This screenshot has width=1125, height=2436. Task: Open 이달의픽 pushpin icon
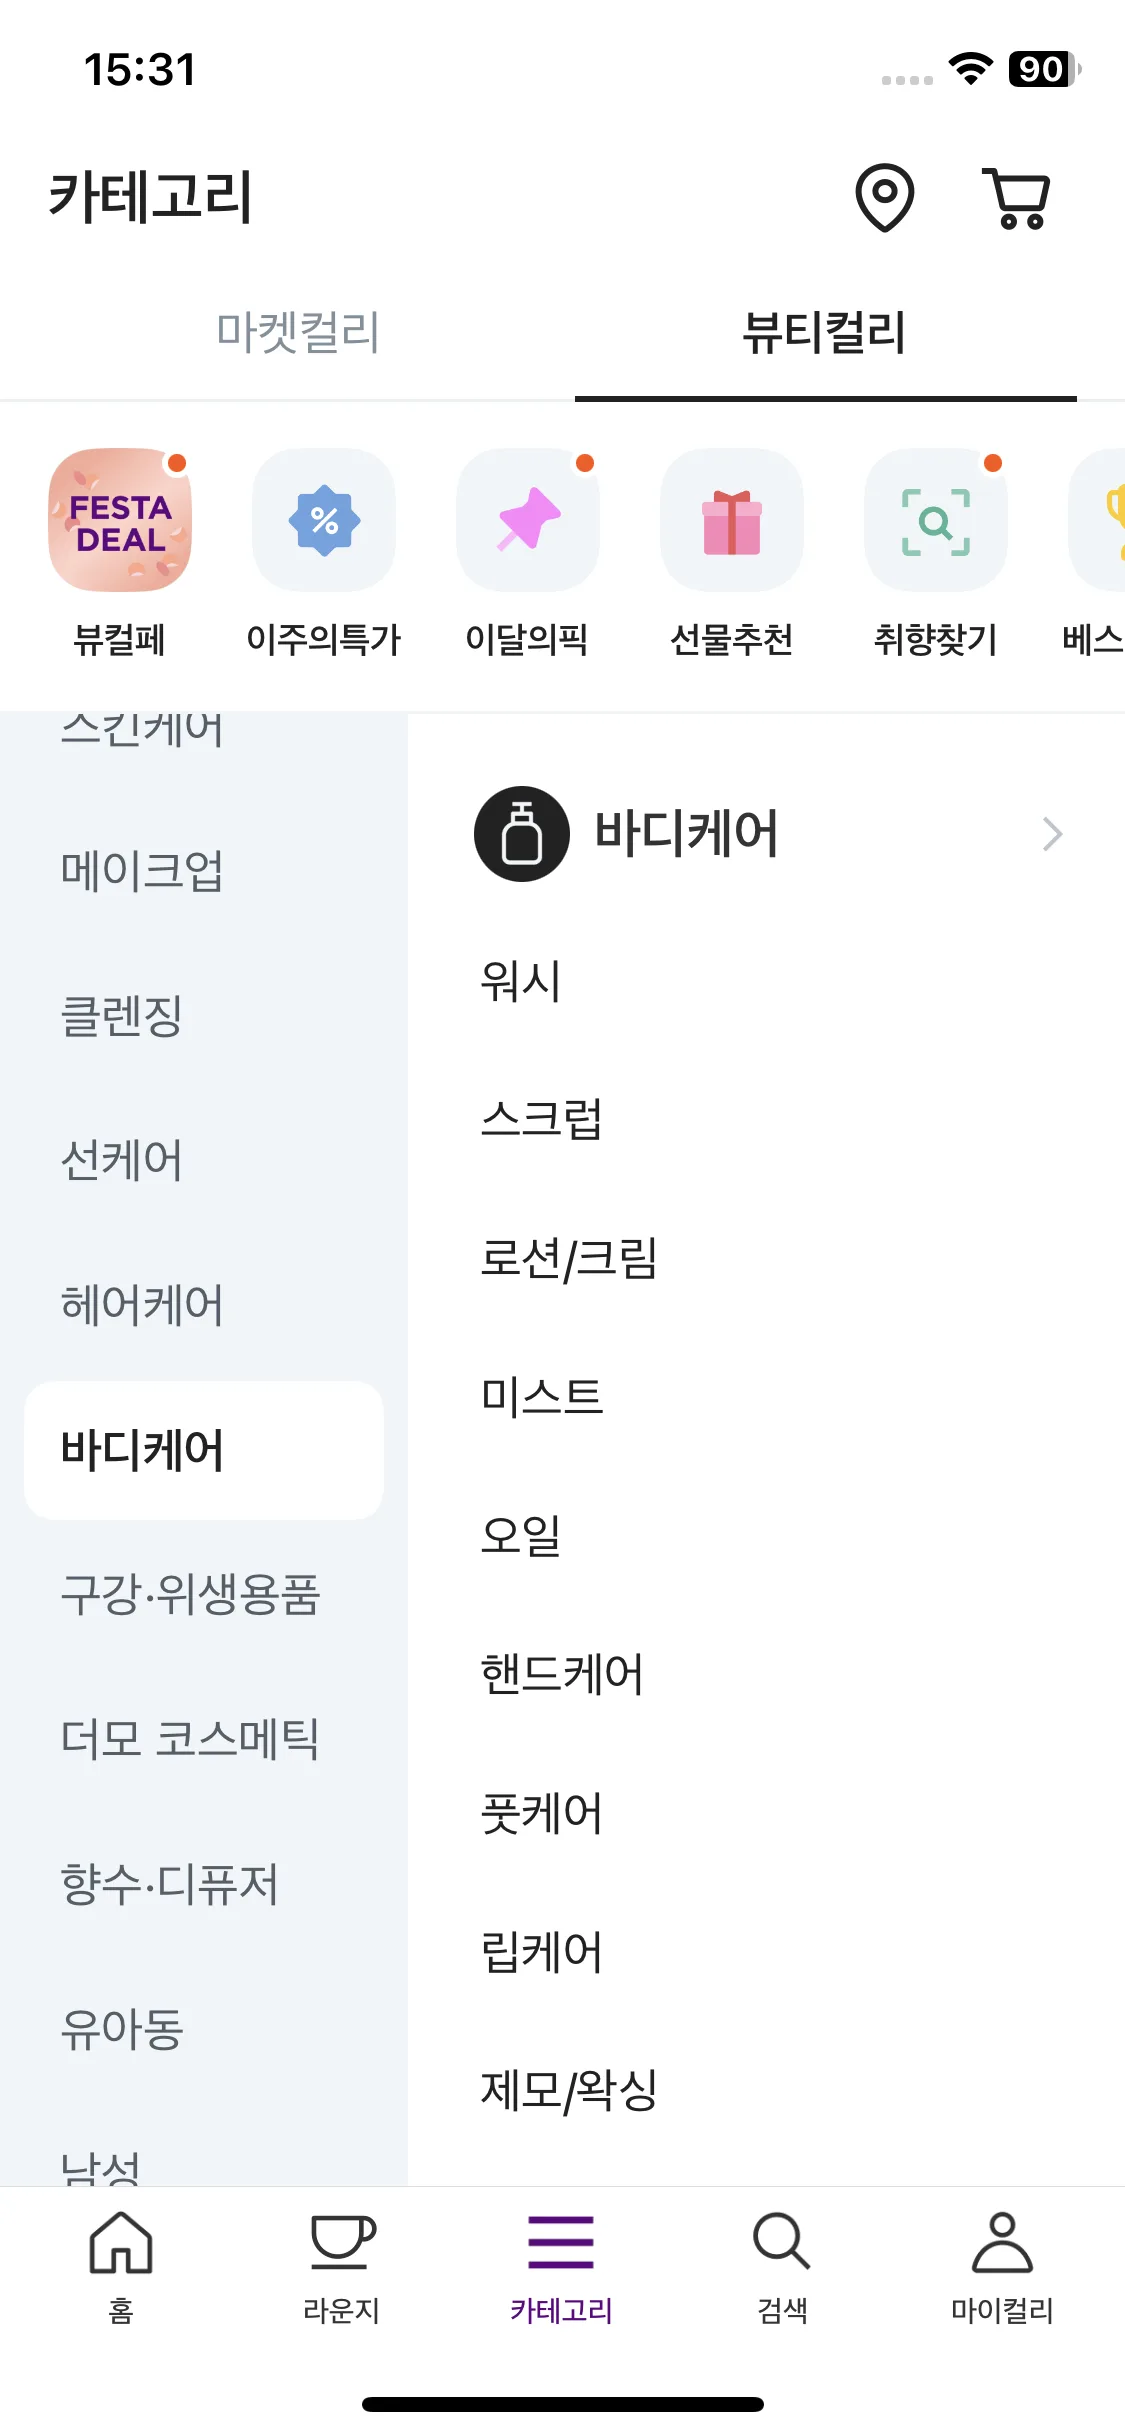tap(528, 520)
